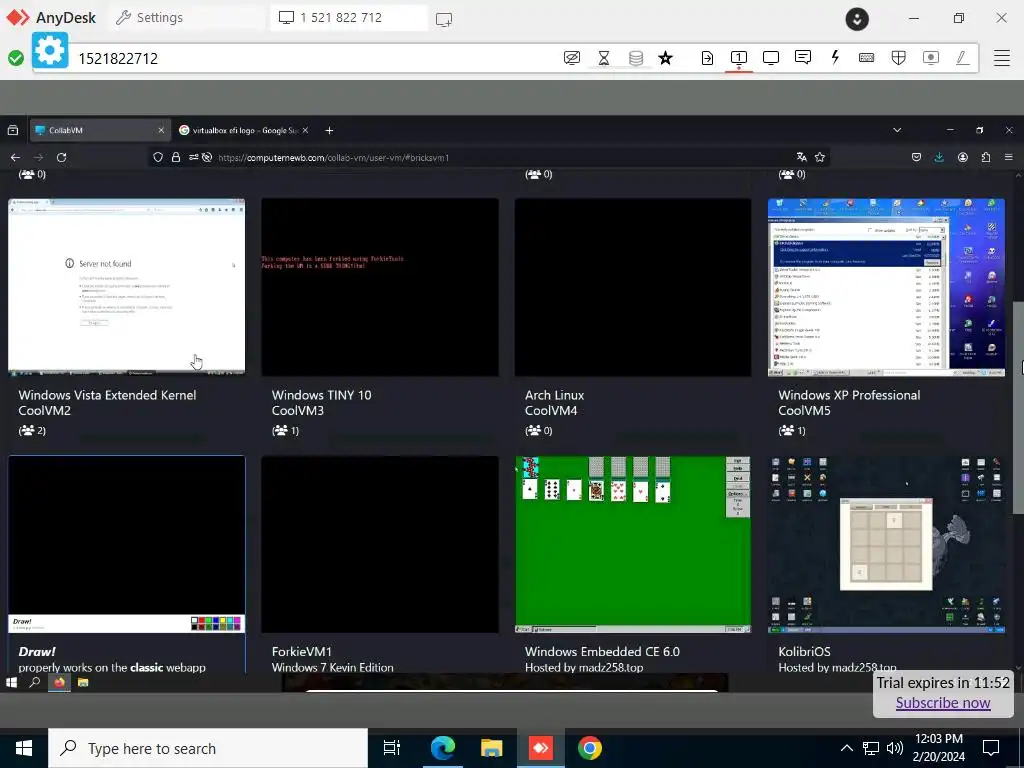Open the file transfer arrow icon in AnyDesk
The image size is (1024, 768).
tap(707, 58)
